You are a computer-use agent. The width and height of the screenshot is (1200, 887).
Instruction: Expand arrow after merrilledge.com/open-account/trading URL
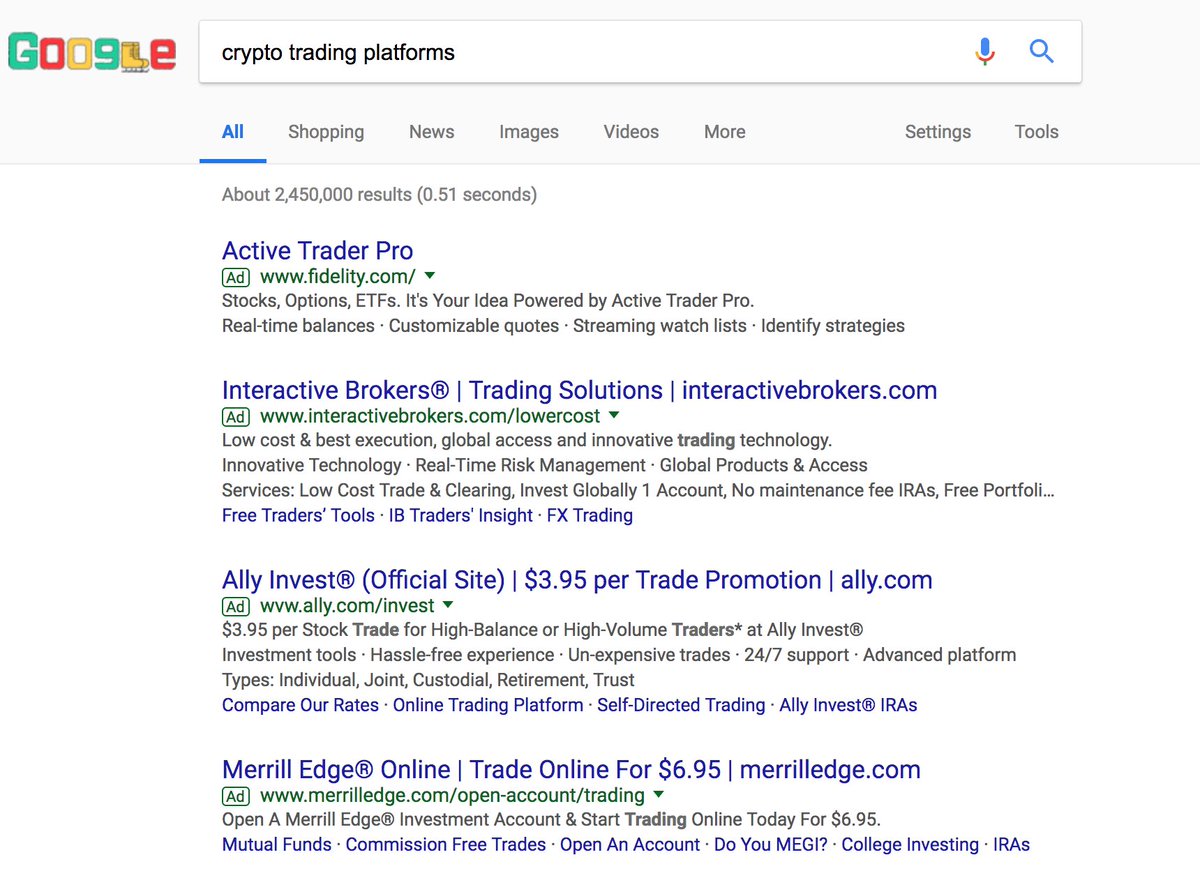658,795
